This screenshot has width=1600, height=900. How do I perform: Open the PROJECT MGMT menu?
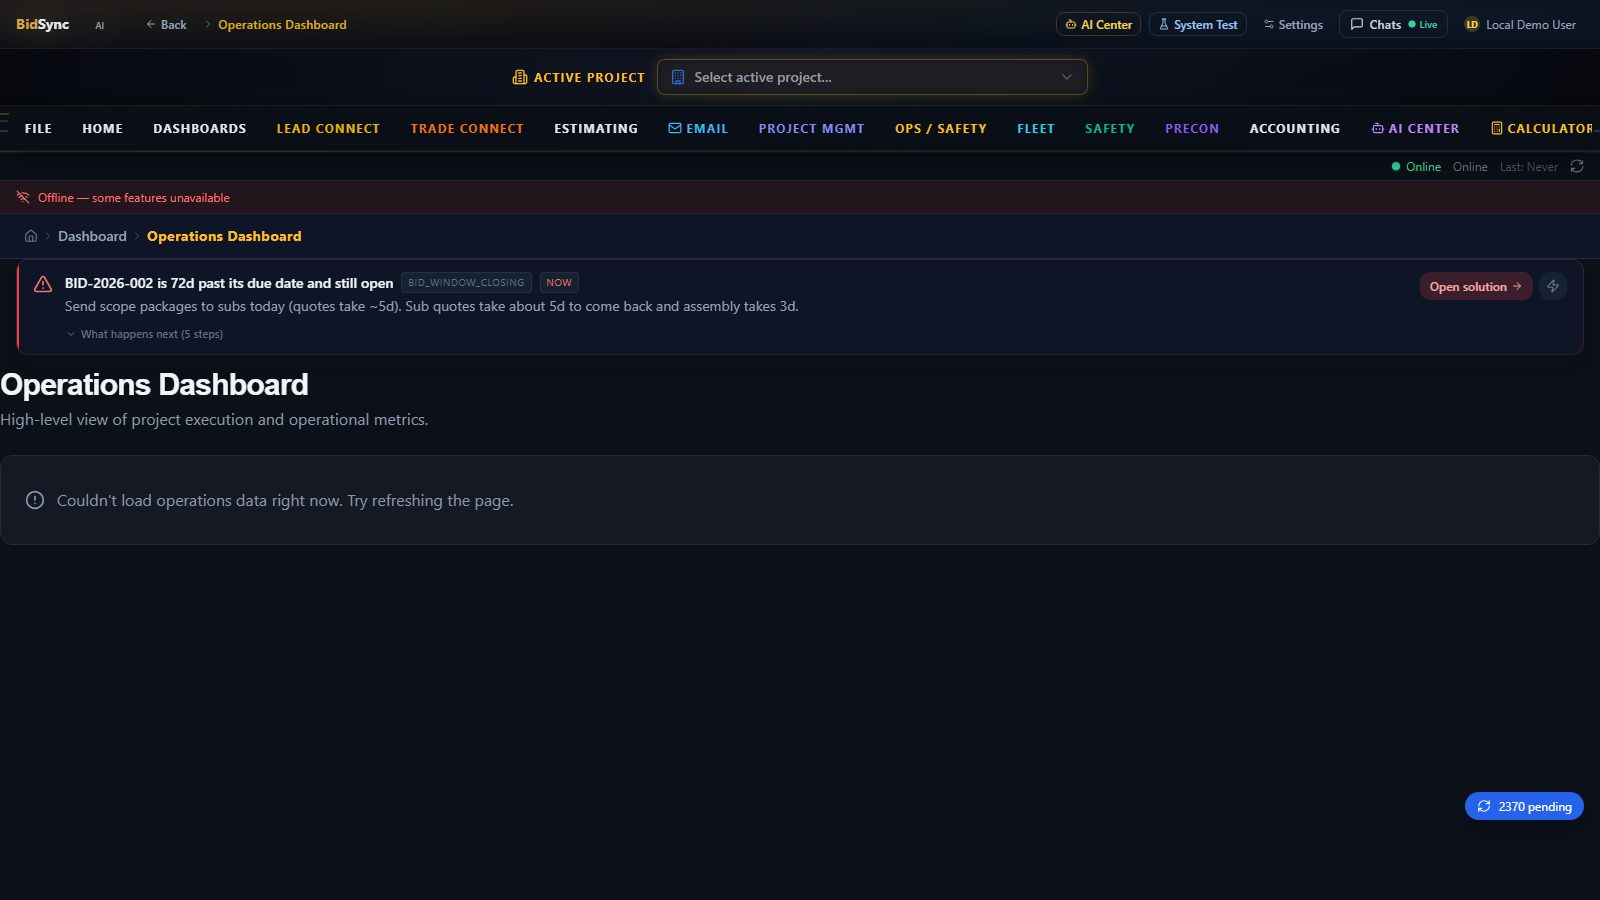811,128
